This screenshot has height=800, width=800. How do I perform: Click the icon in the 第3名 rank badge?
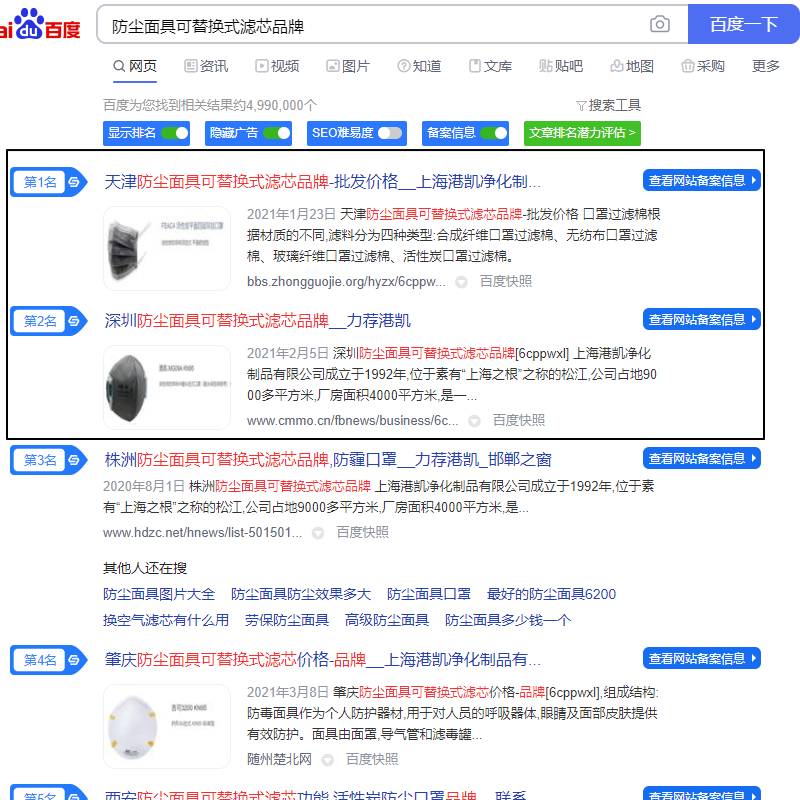coord(74,460)
